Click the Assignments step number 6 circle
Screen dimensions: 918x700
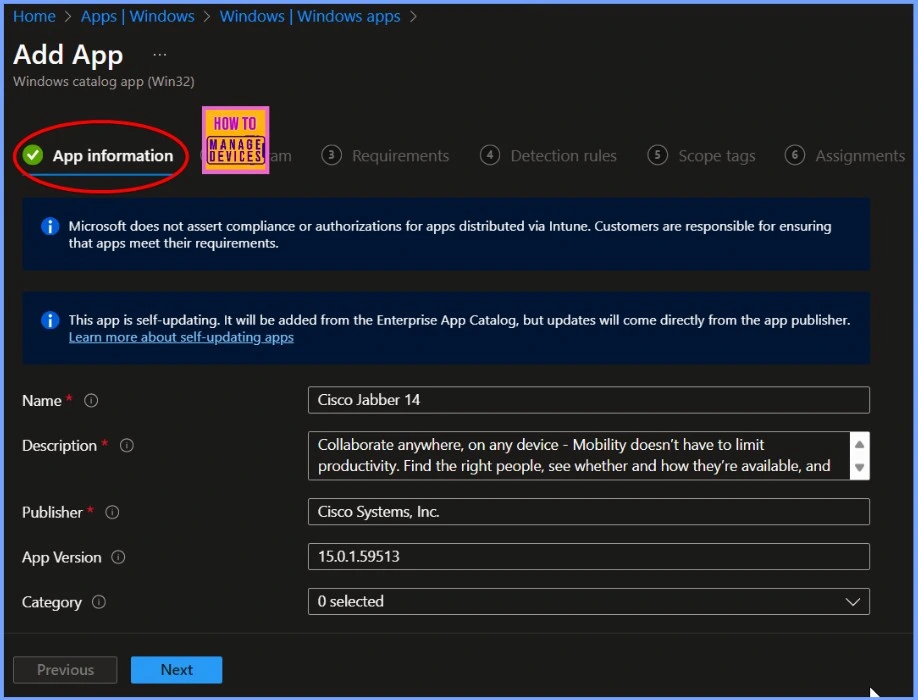(795, 155)
